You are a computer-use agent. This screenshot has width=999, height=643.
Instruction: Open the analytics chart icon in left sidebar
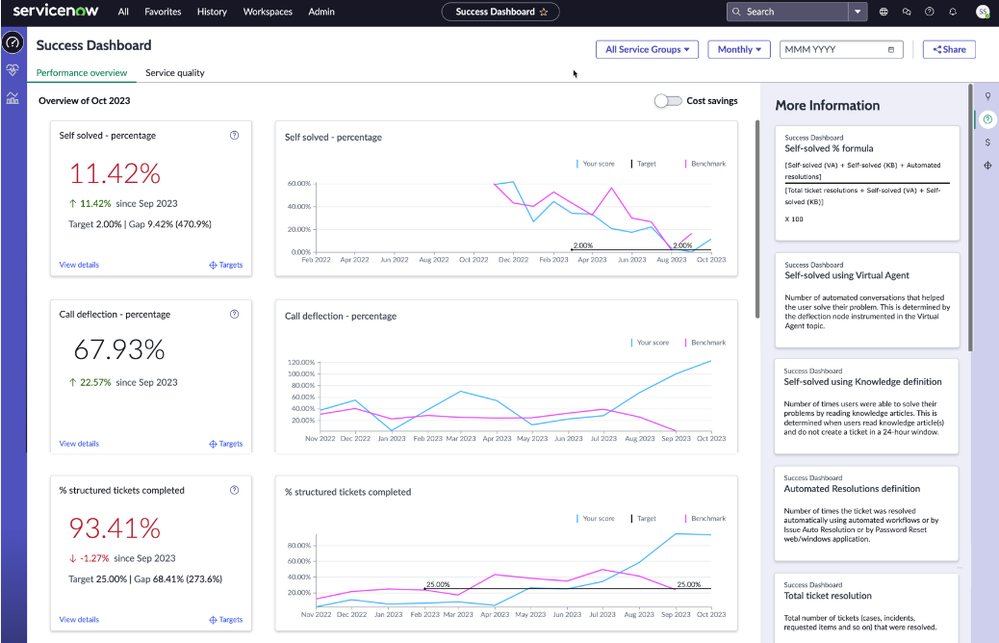click(x=12, y=98)
